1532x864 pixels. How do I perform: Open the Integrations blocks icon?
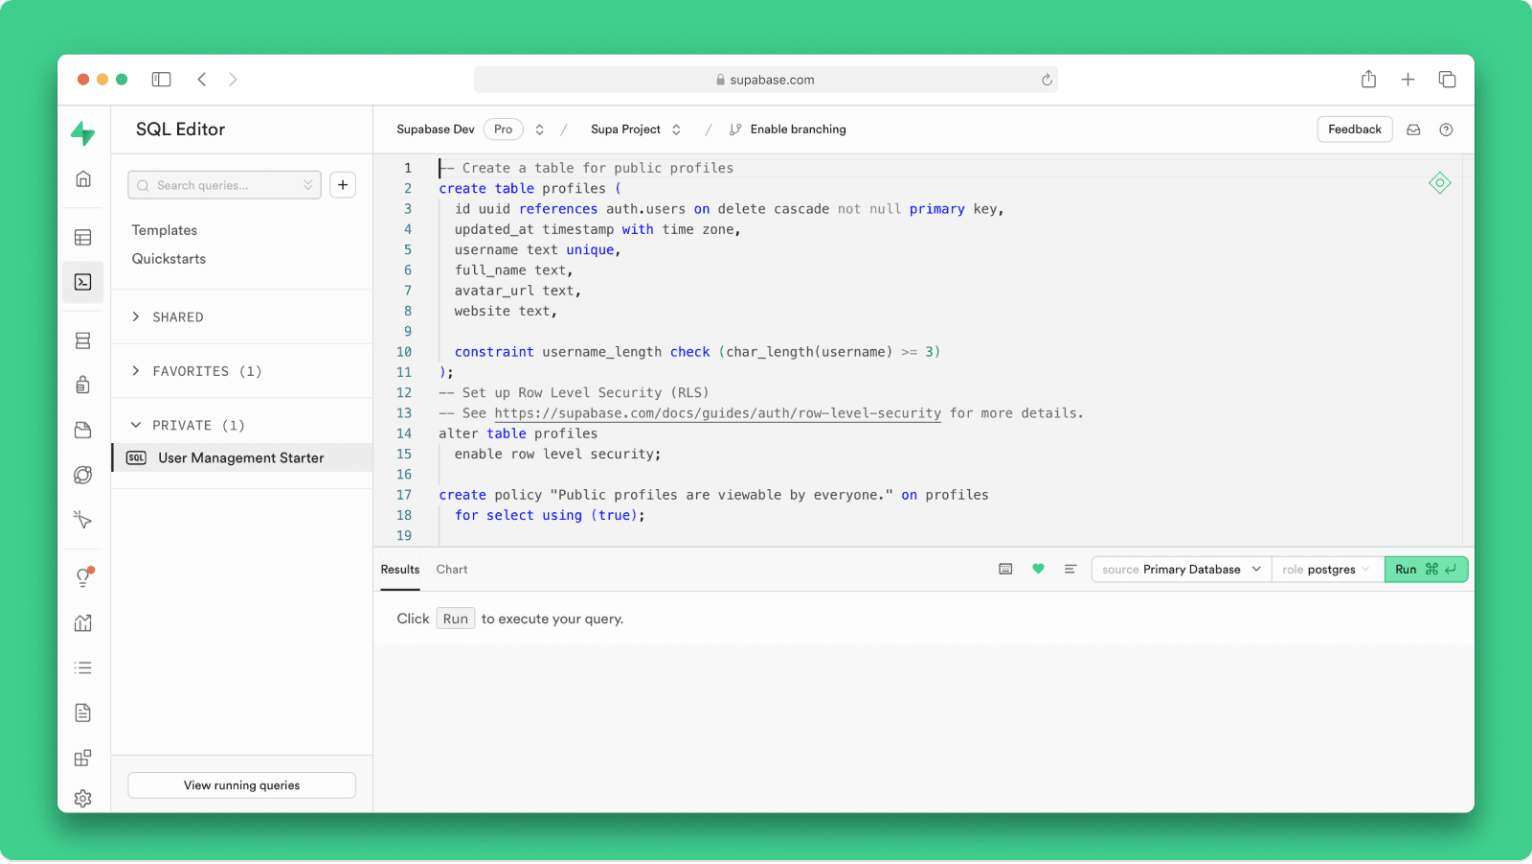click(x=83, y=758)
